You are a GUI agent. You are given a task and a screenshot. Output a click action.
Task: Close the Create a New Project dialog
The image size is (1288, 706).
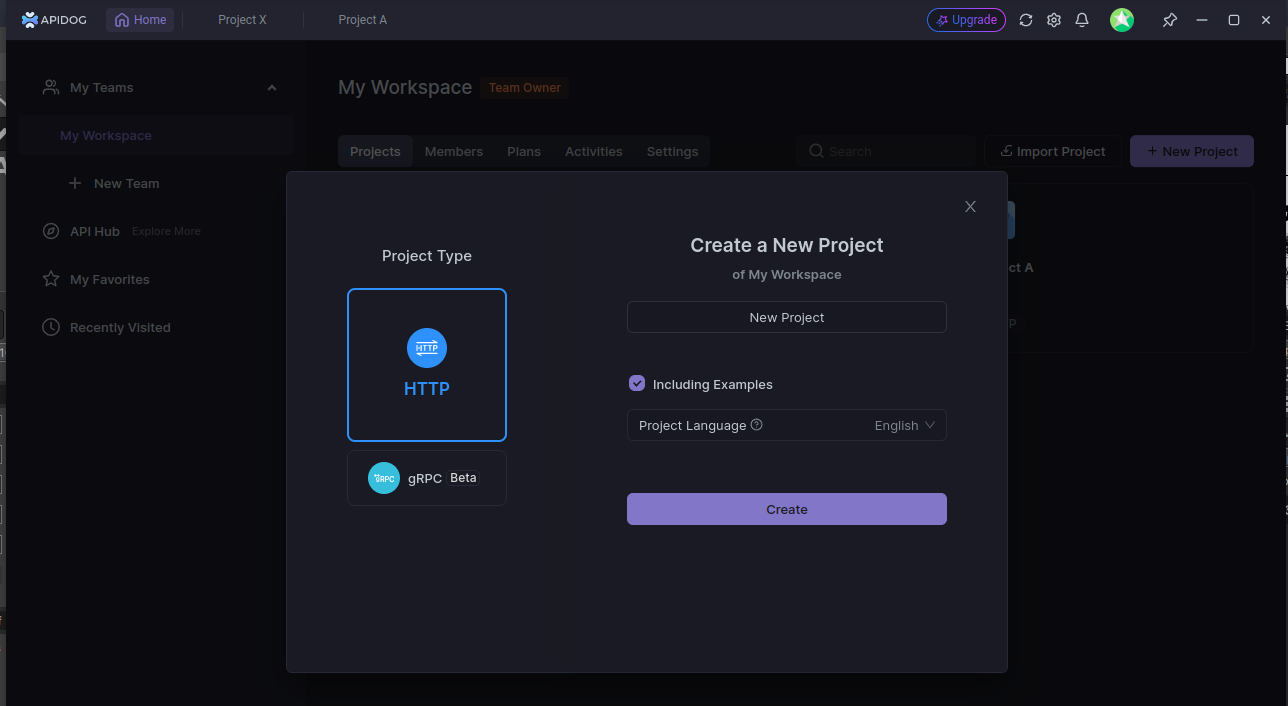tap(970, 207)
